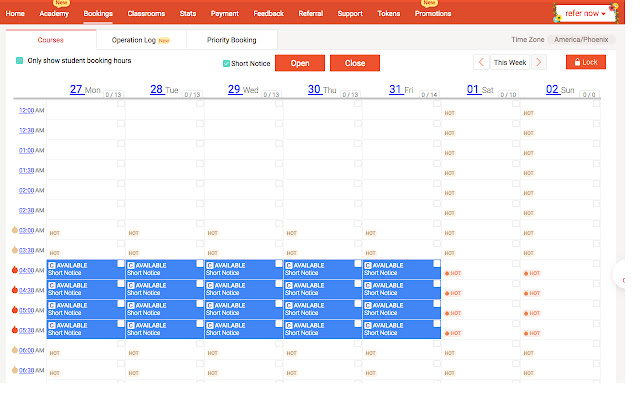
Task: Check Monday 12:00 AM slot checkbox
Action: click(121, 104)
